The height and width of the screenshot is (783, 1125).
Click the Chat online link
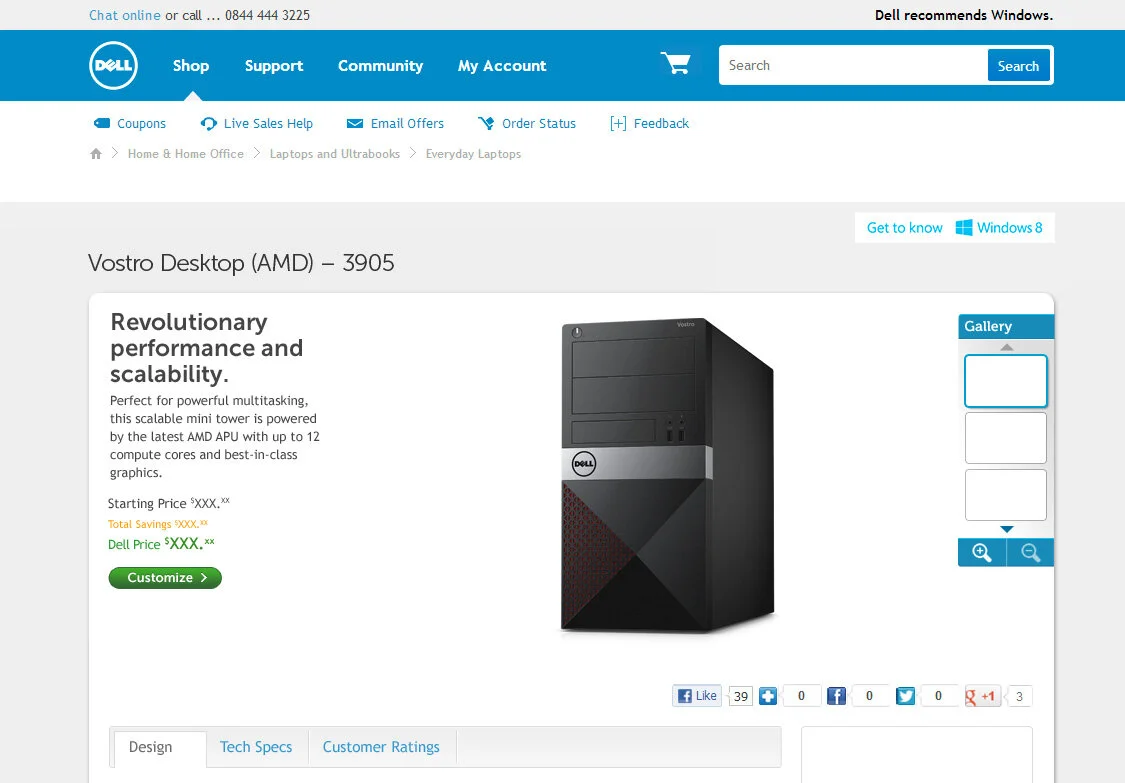(x=125, y=15)
